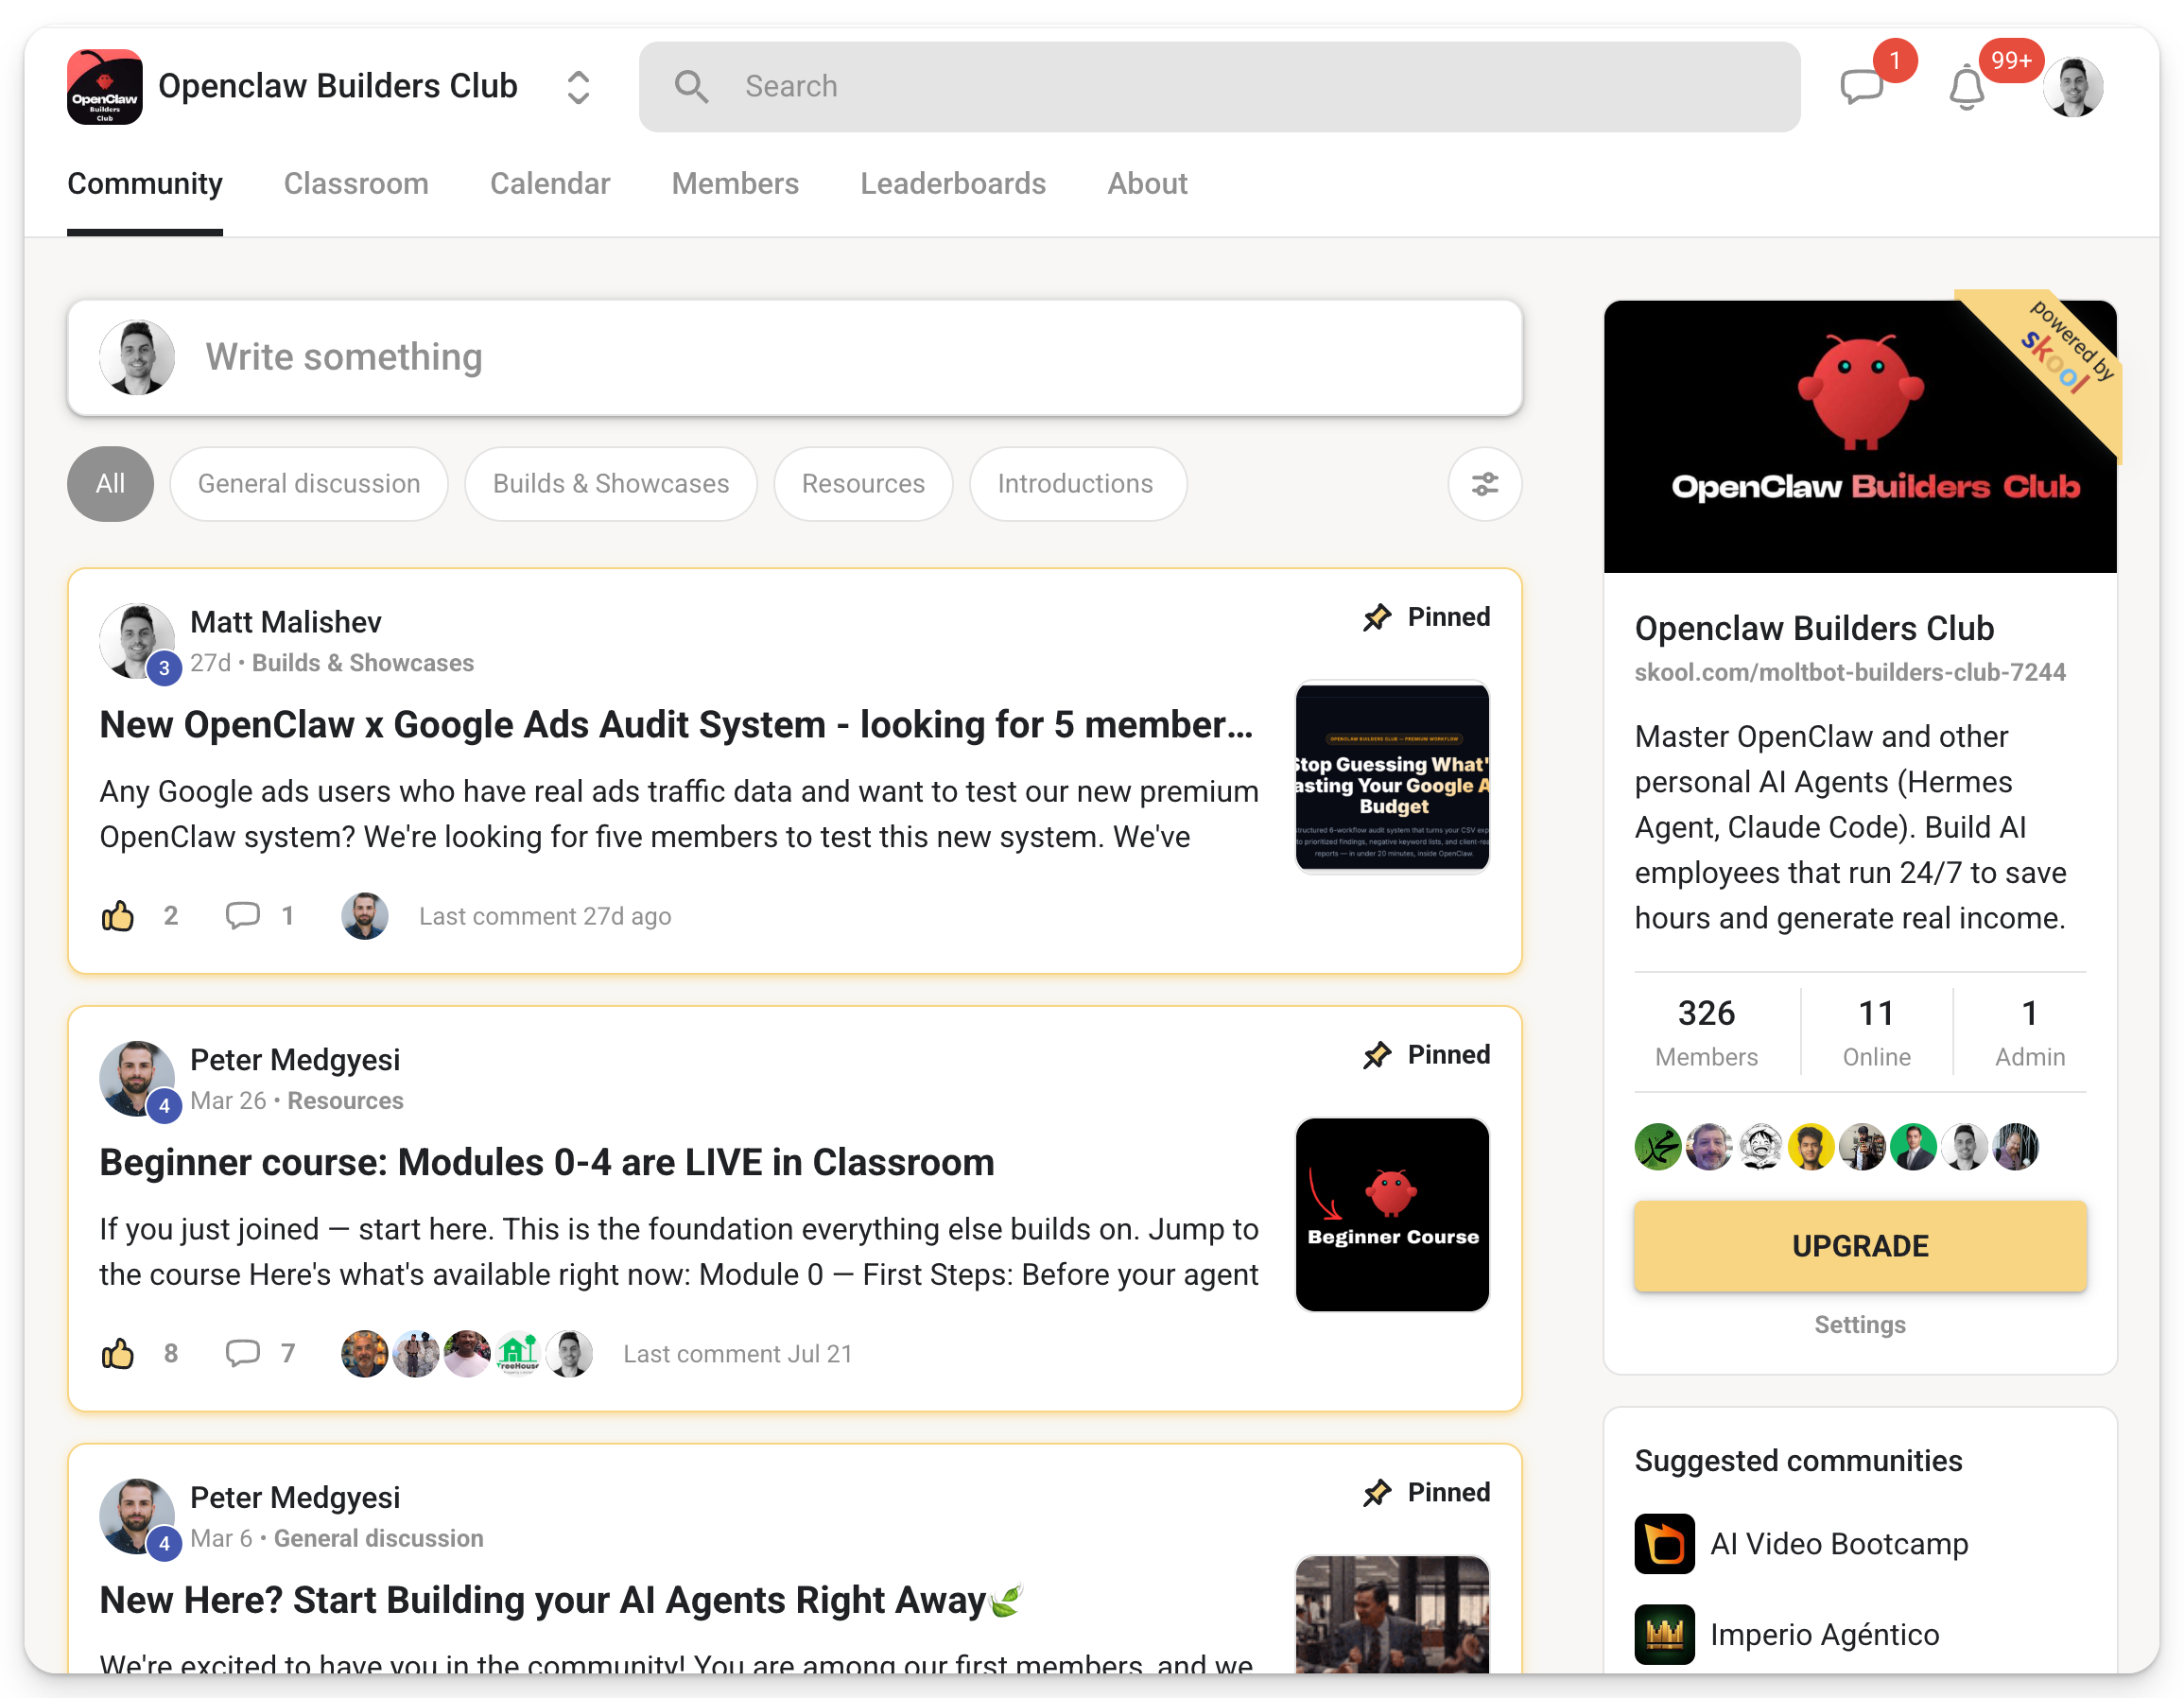The width and height of the screenshot is (2184, 1698).
Task: Open comment icon on Google Ads post
Action: pos(242,915)
